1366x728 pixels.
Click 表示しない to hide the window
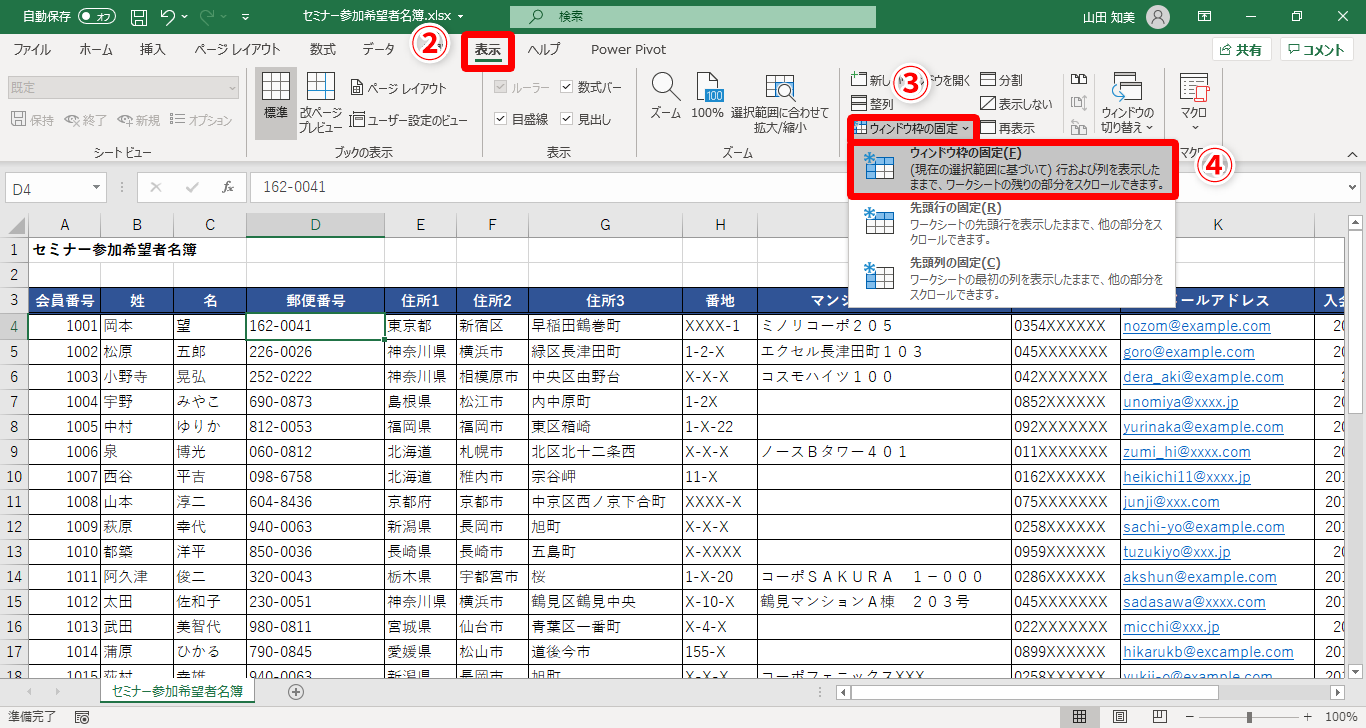tap(1016, 103)
